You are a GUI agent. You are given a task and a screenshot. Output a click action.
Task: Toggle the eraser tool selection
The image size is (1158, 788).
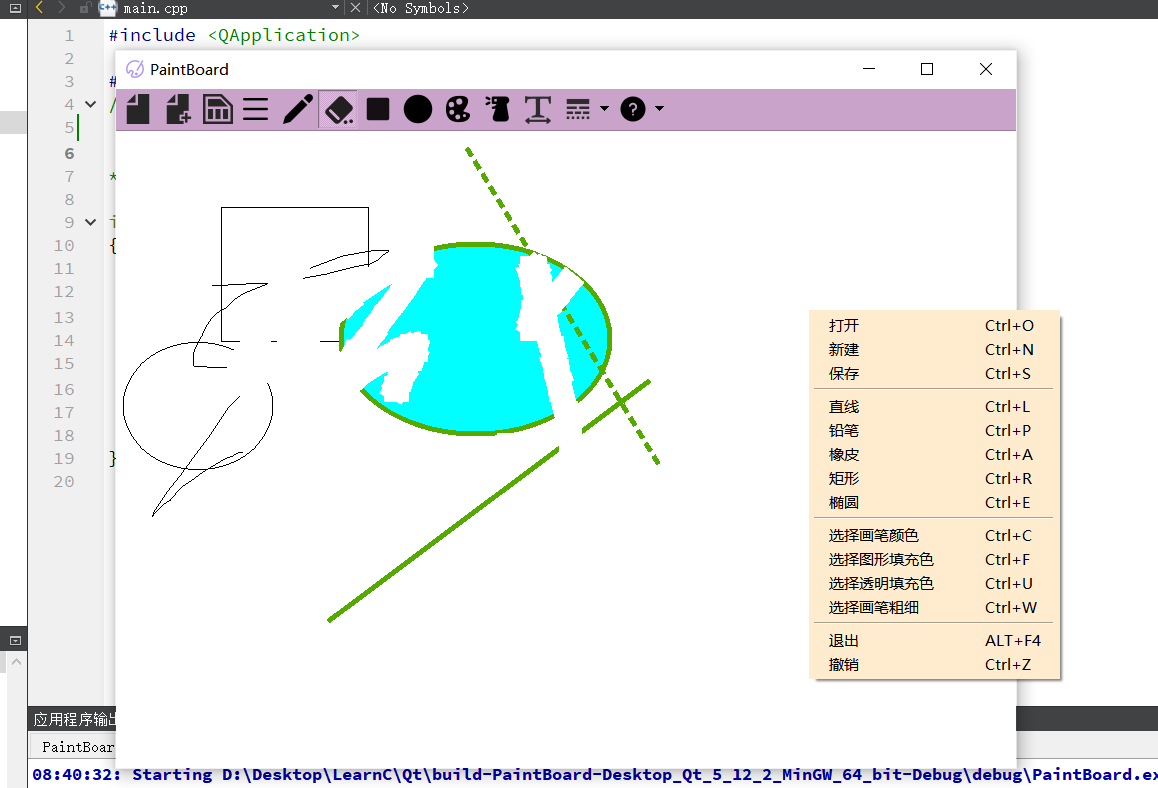(338, 109)
